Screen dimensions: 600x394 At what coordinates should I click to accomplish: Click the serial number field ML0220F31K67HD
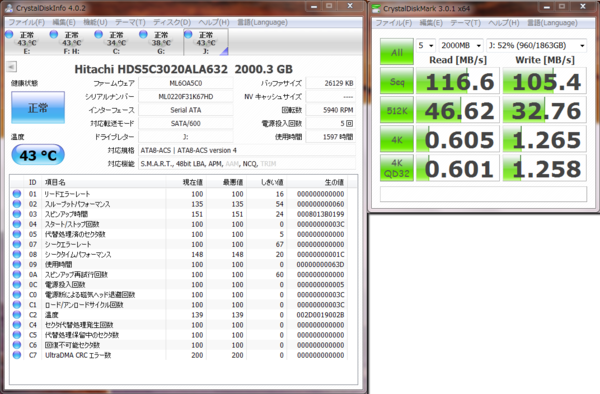click(186, 96)
